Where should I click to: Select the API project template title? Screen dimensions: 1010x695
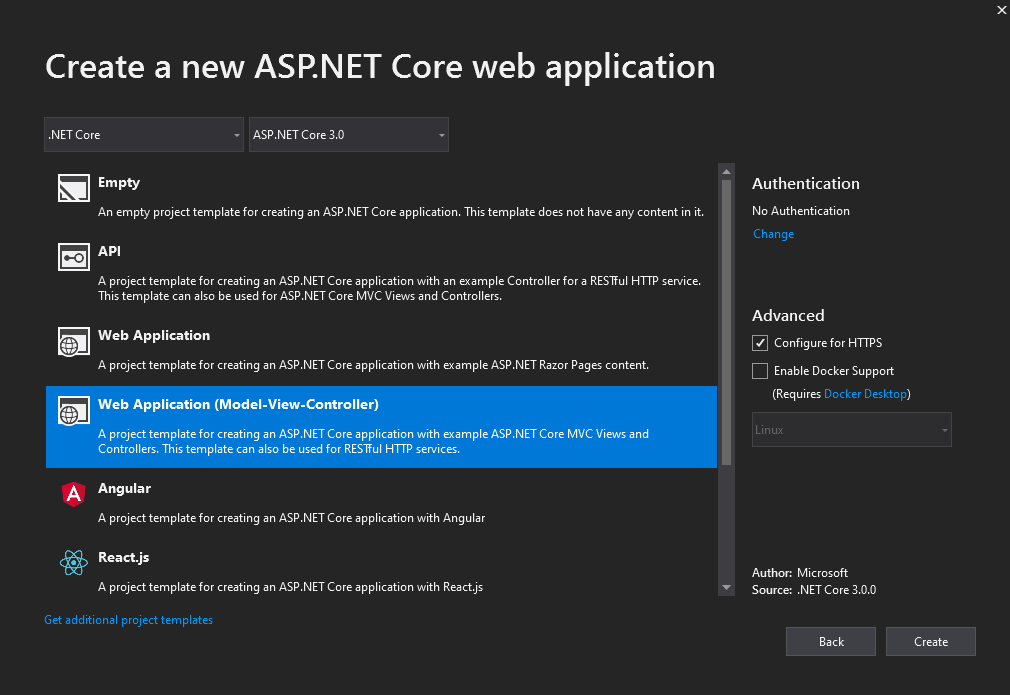109,251
